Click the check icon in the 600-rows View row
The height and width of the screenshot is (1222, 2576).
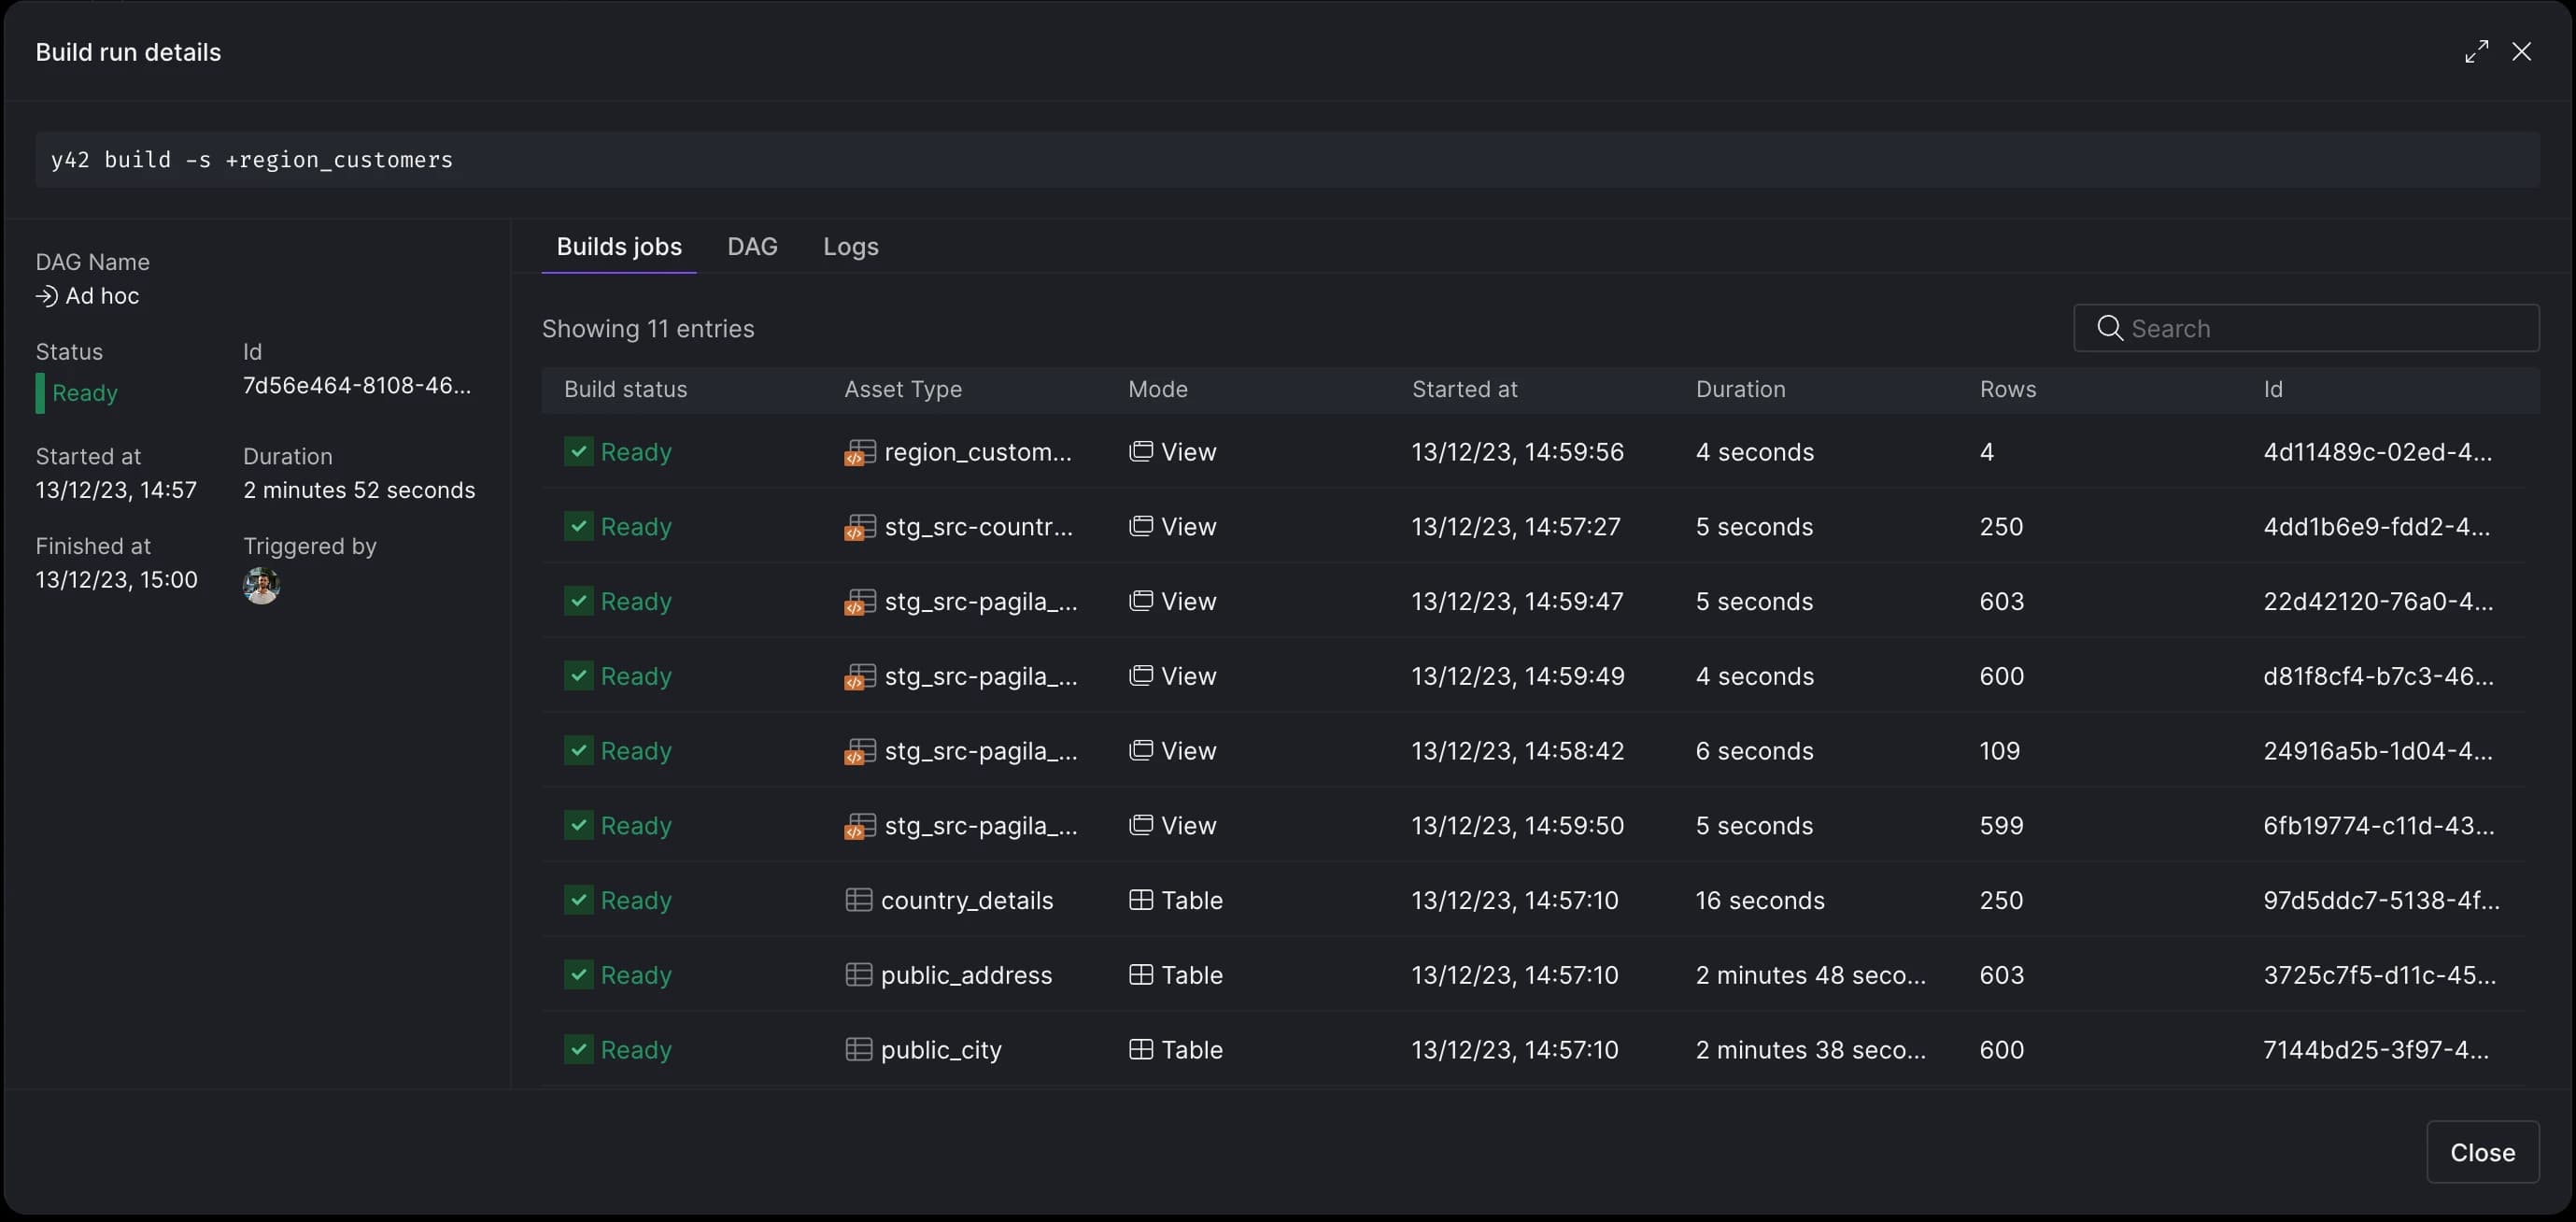point(578,676)
